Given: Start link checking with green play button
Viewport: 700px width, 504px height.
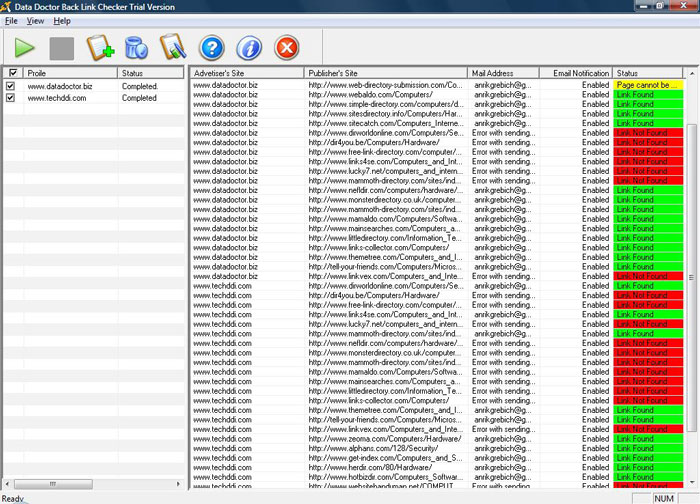Looking at the screenshot, I should tap(24, 48).
